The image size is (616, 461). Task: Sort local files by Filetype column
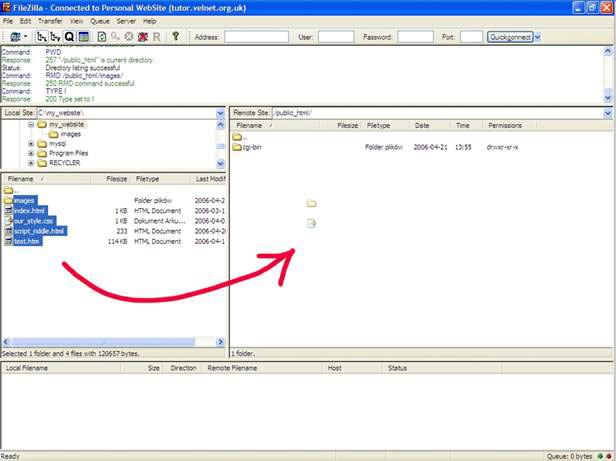161,179
